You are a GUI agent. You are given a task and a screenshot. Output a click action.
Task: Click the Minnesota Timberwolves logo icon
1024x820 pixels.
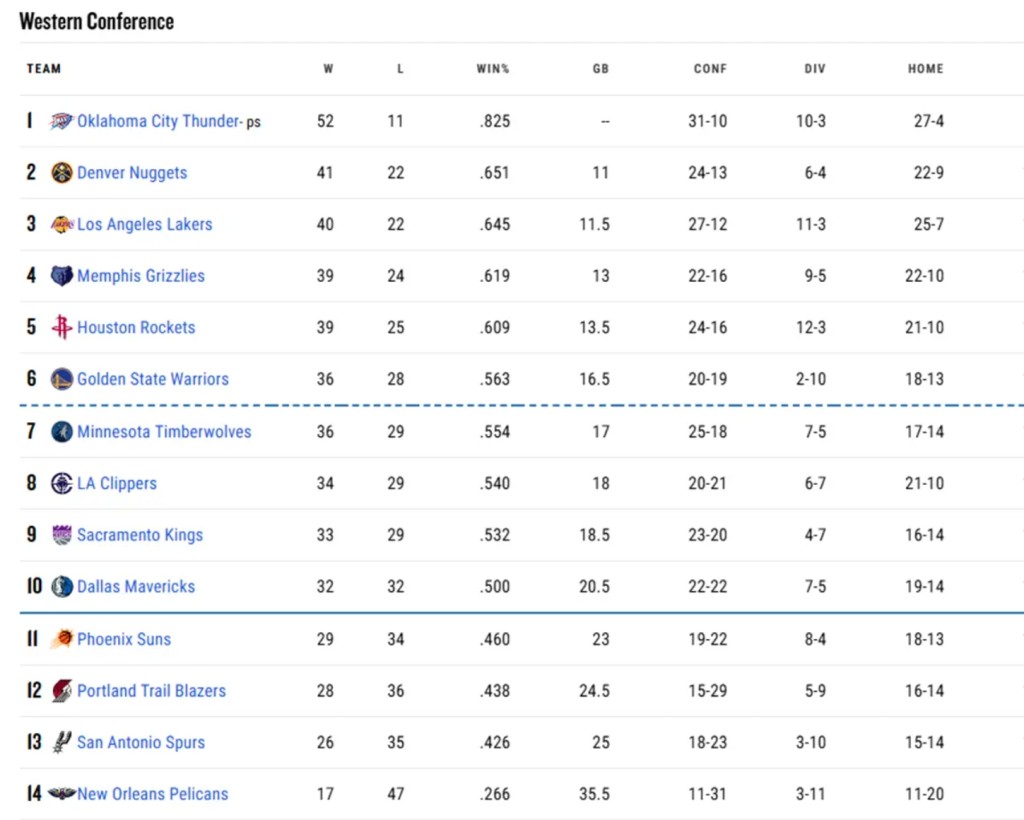pyautogui.click(x=62, y=432)
